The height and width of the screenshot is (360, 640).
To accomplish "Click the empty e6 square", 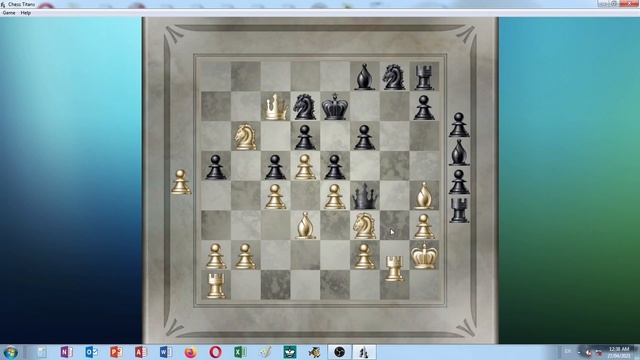I will click(335, 136).
